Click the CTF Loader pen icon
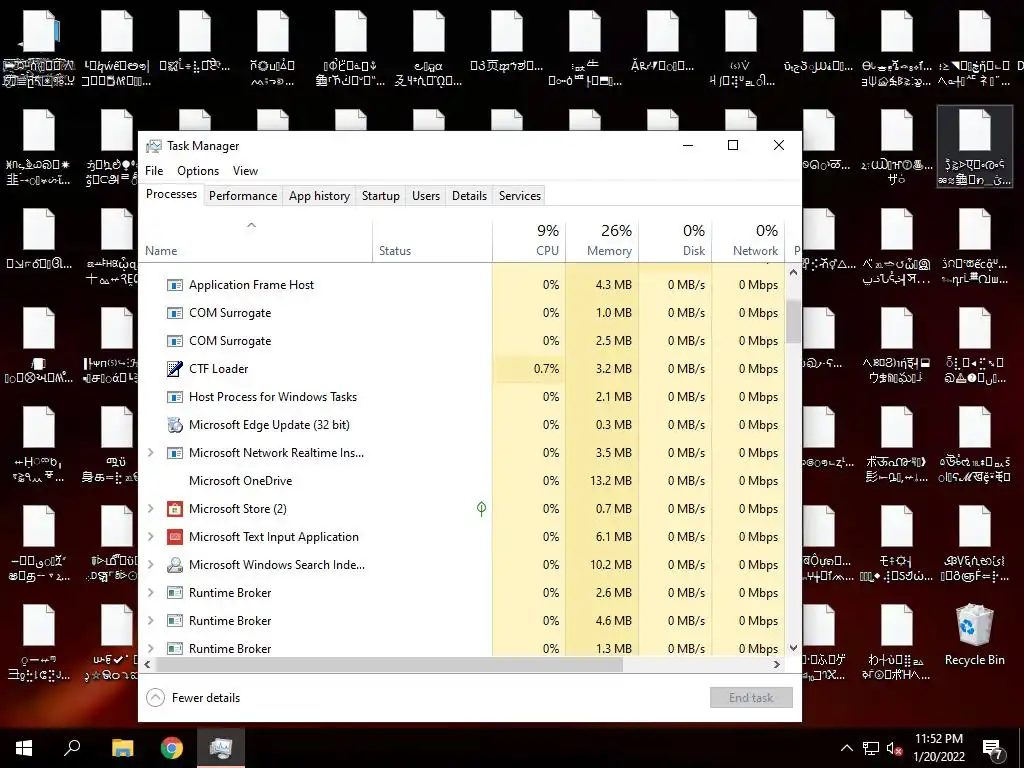1024x768 pixels. pos(174,369)
